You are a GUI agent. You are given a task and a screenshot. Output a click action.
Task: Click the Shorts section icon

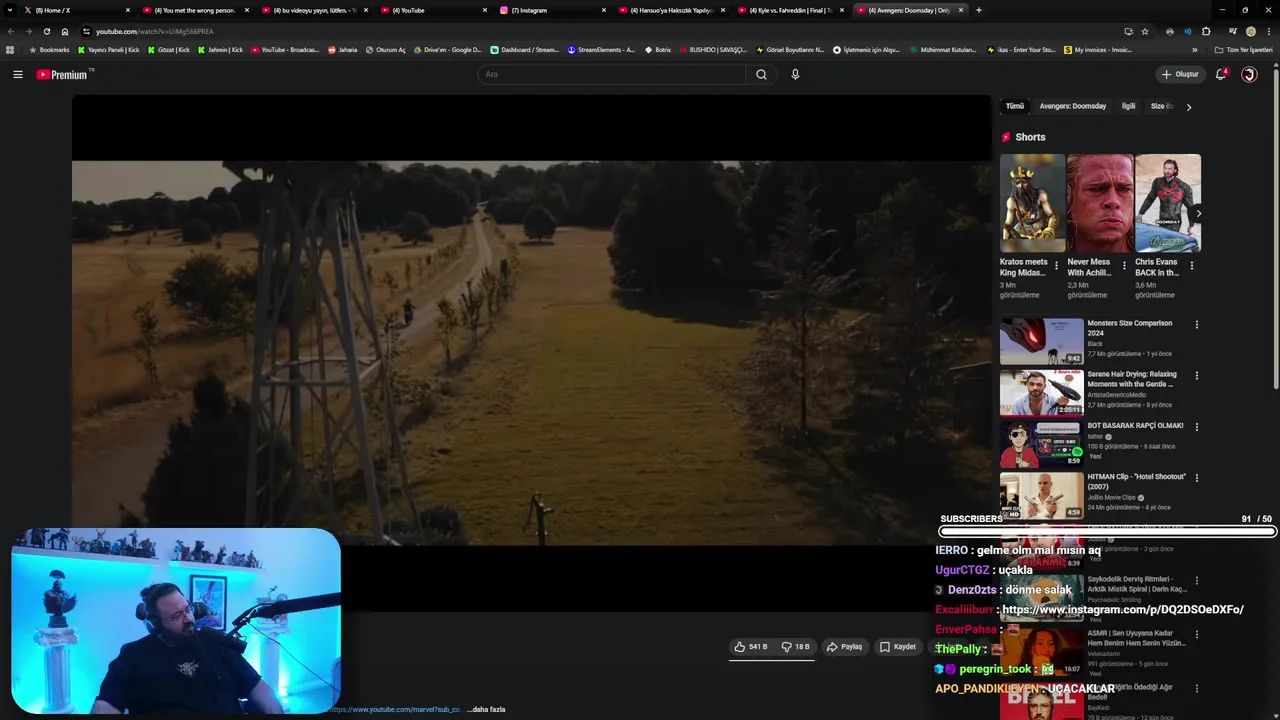pyautogui.click(x=1006, y=137)
